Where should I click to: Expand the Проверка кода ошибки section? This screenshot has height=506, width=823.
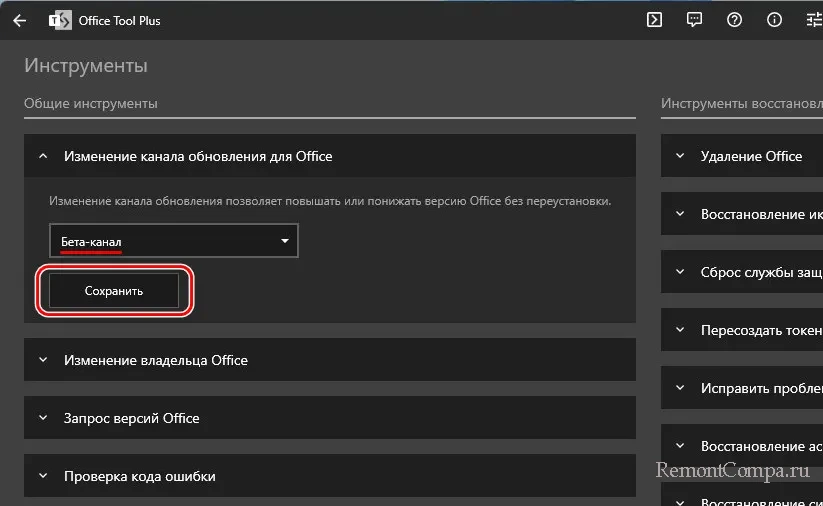coord(42,476)
